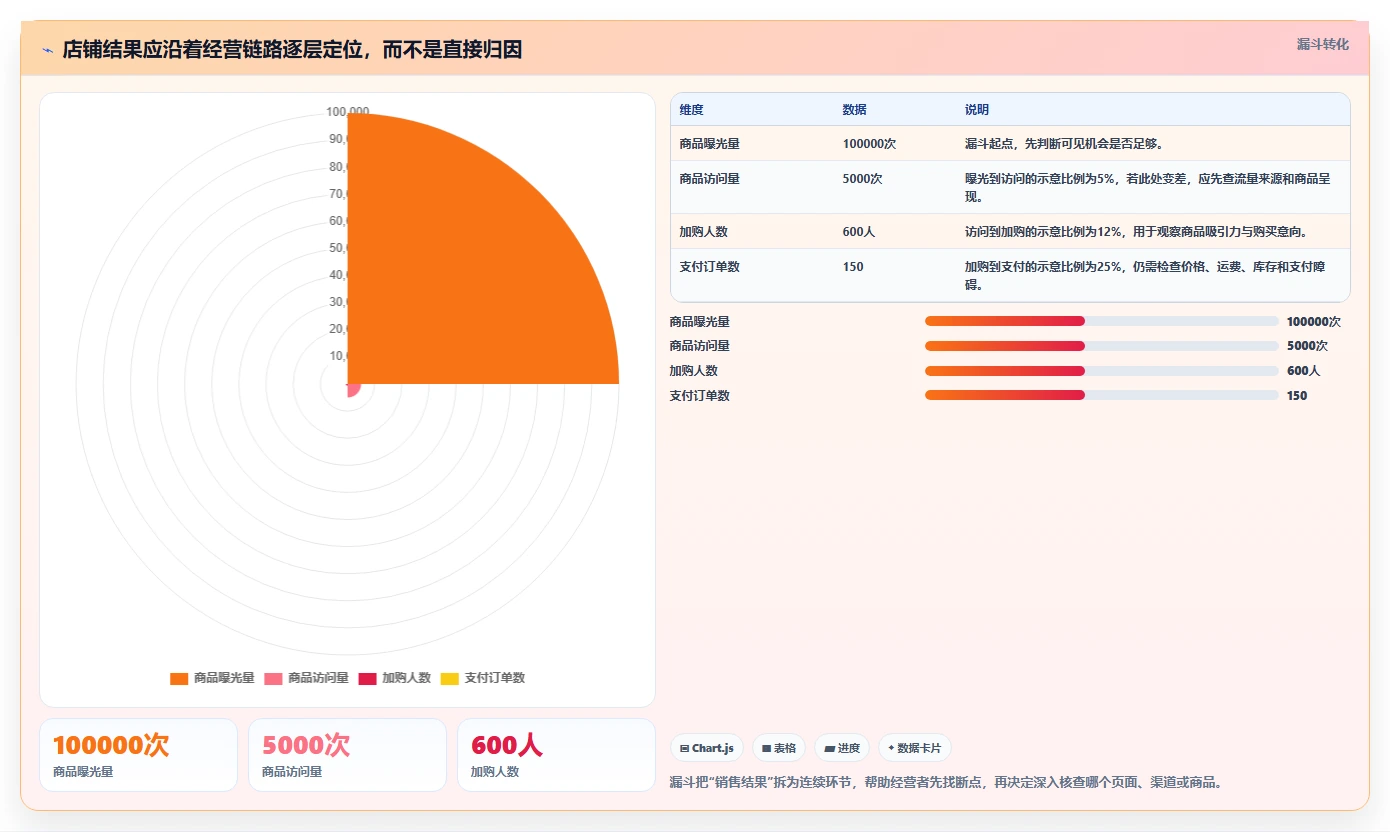
Task: Click the 5000次 data card
Action: pyautogui.click(x=347, y=755)
